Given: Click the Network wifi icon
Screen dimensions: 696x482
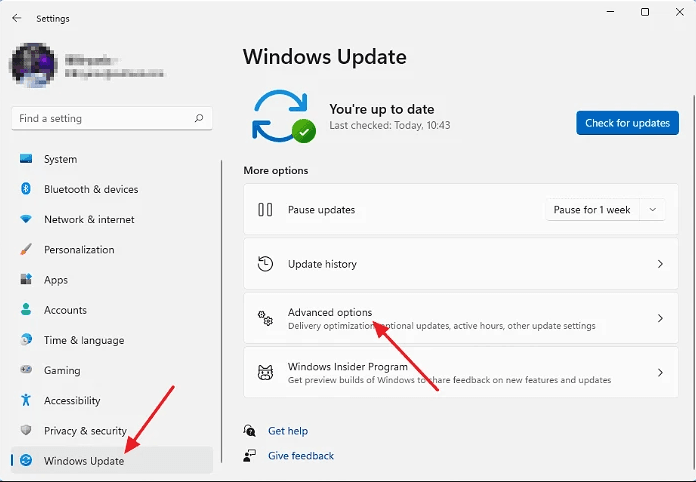Looking at the screenshot, I should 26,219.
